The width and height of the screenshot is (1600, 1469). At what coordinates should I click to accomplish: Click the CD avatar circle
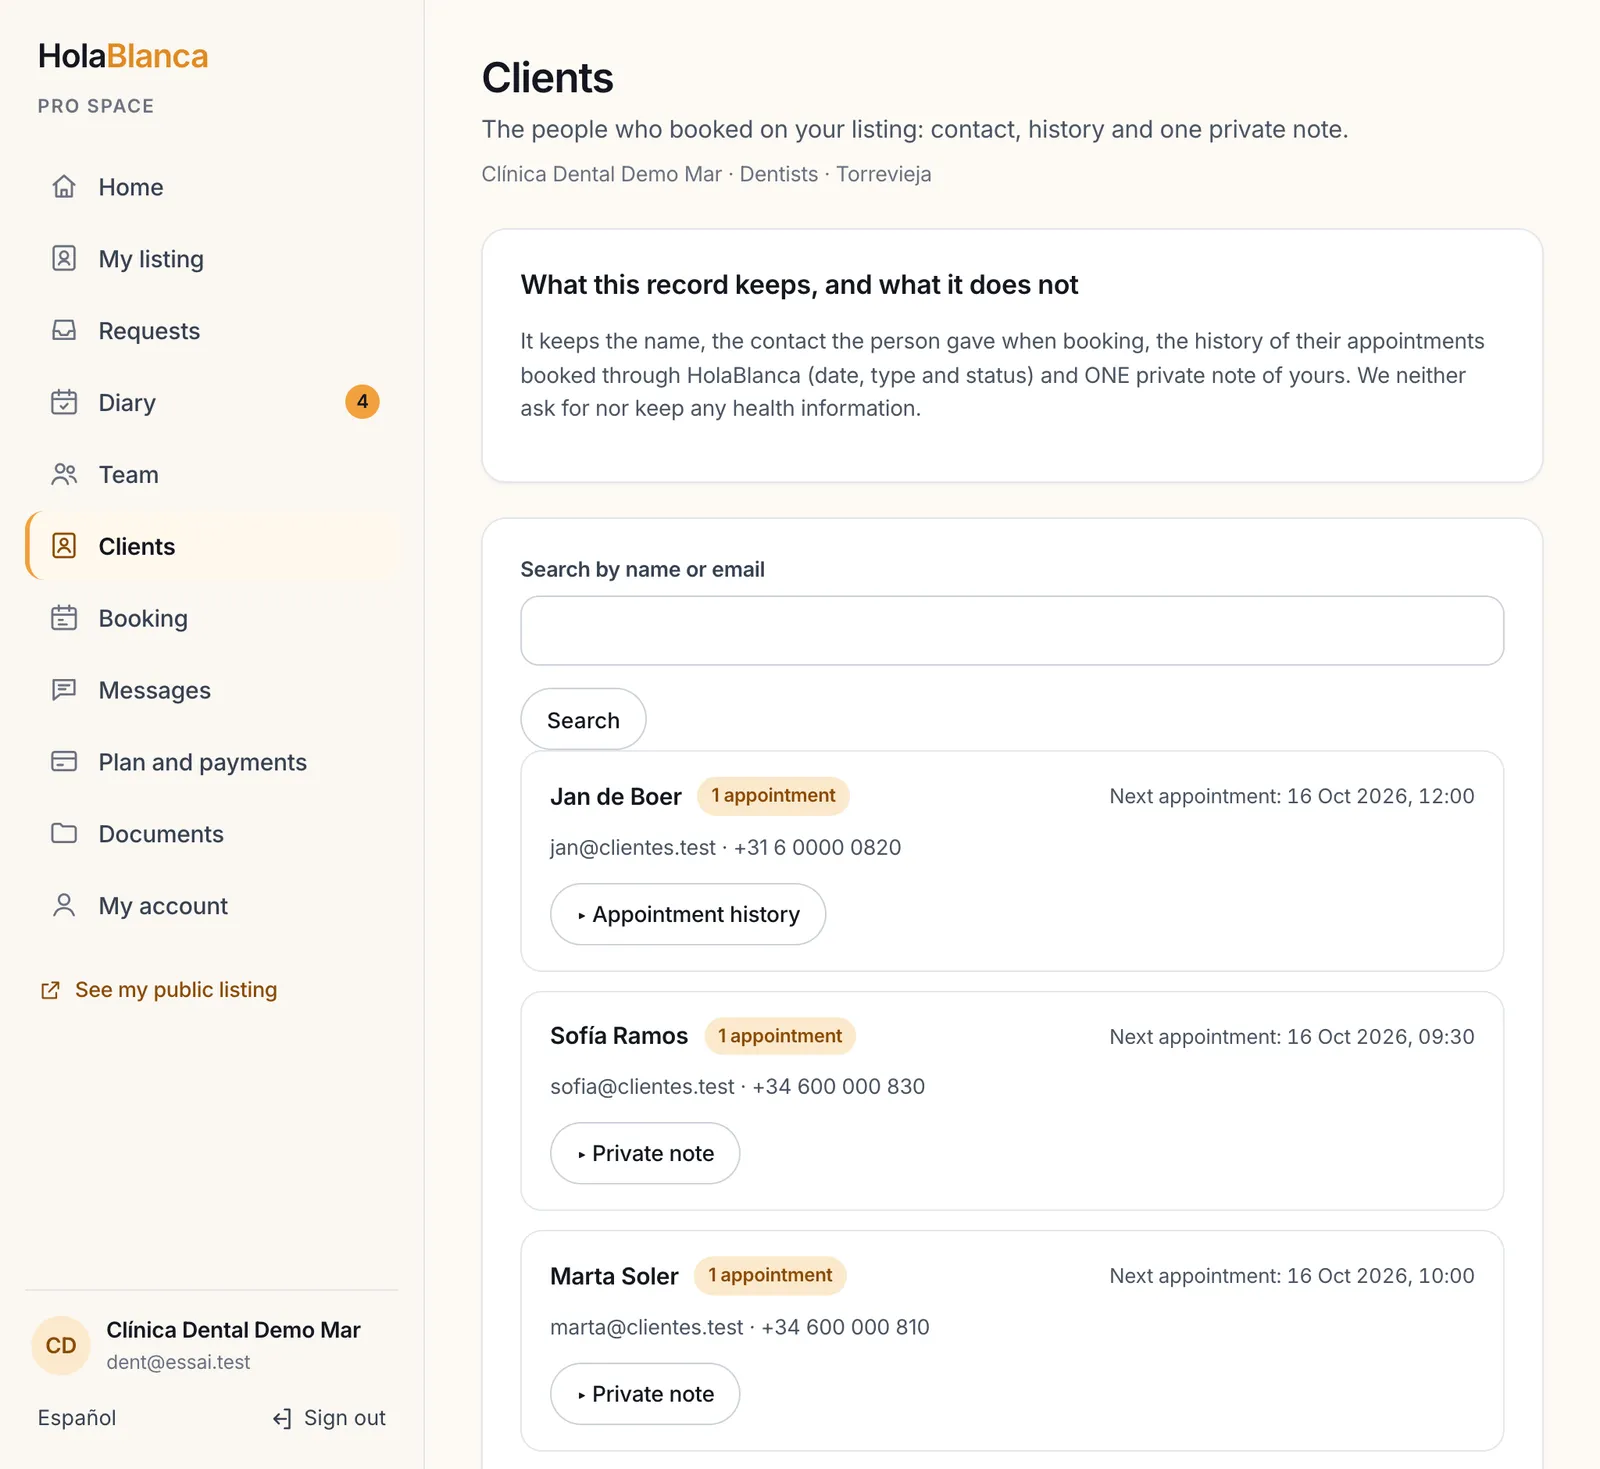pyautogui.click(x=61, y=1345)
